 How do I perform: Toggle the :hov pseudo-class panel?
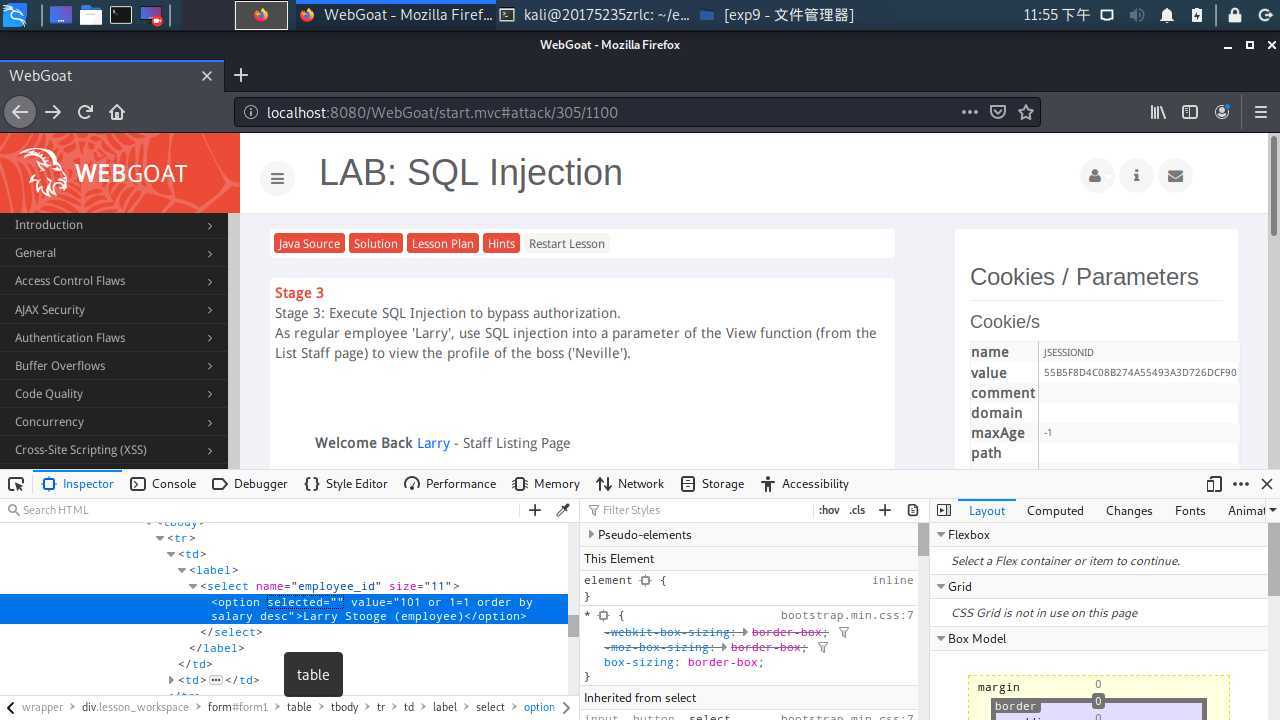tap(829, 510)
